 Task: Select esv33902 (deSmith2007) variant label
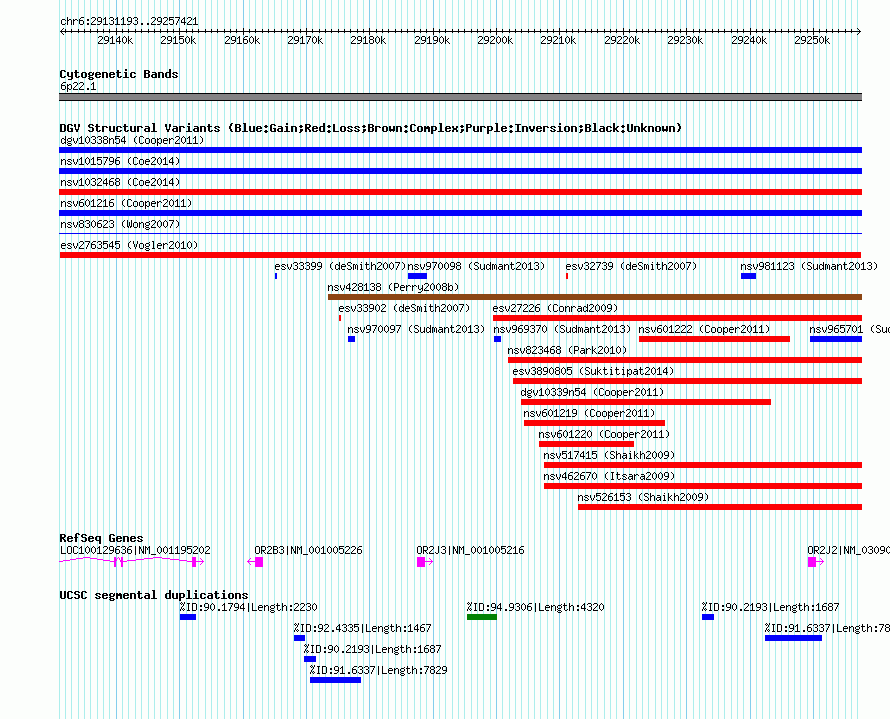click(x=404, y=308)
